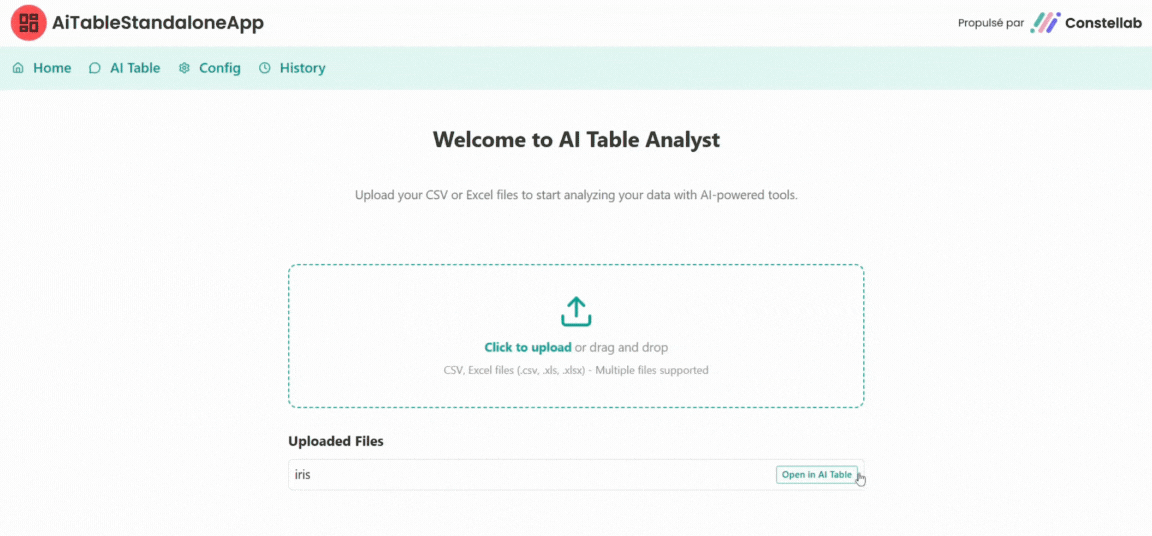The image size is (1152, 536).
Task: Click the red AiTableStandaloneApp logo icon
Action: [28, 22]
